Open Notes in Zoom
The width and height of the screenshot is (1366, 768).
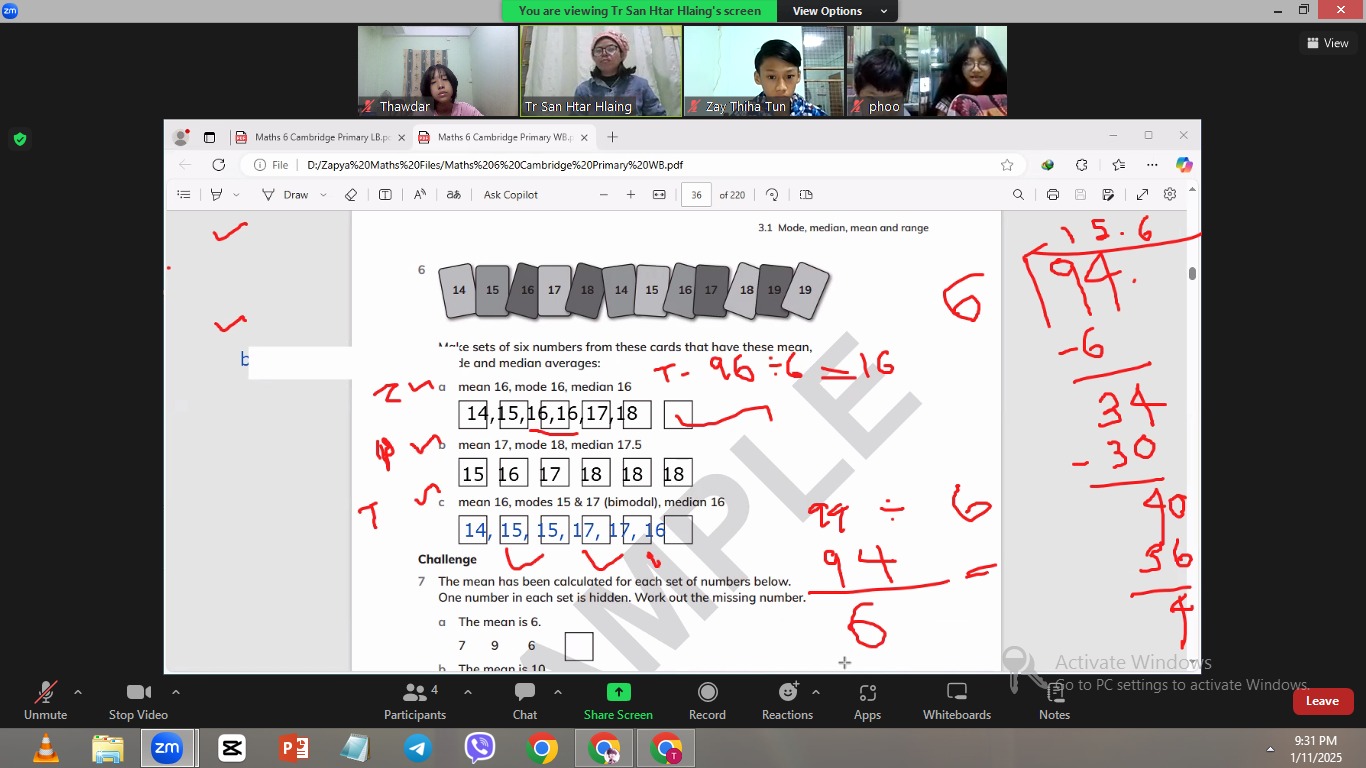(1054, 701)
